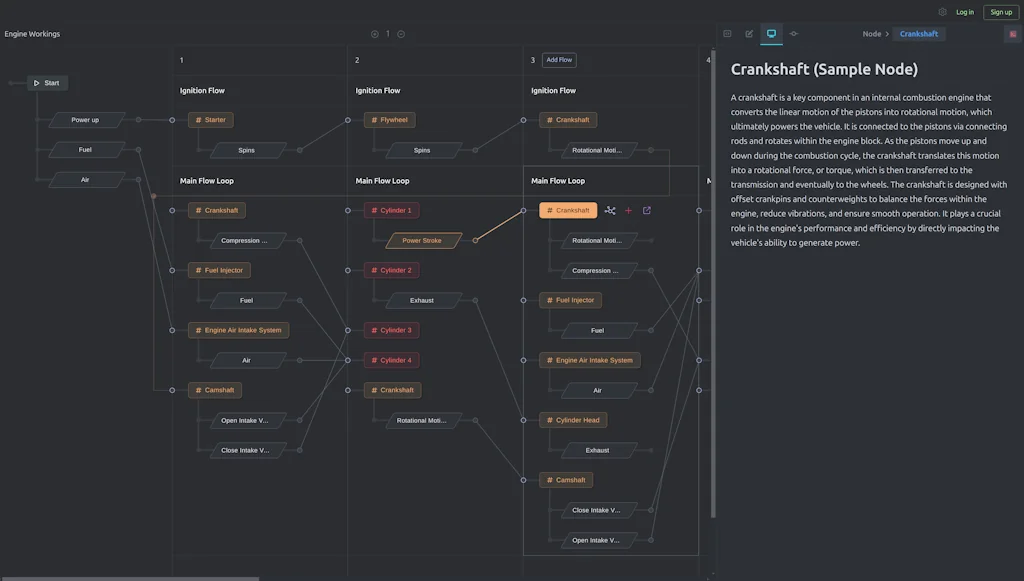Click the Add Flow button in column 3

point(559,59)
